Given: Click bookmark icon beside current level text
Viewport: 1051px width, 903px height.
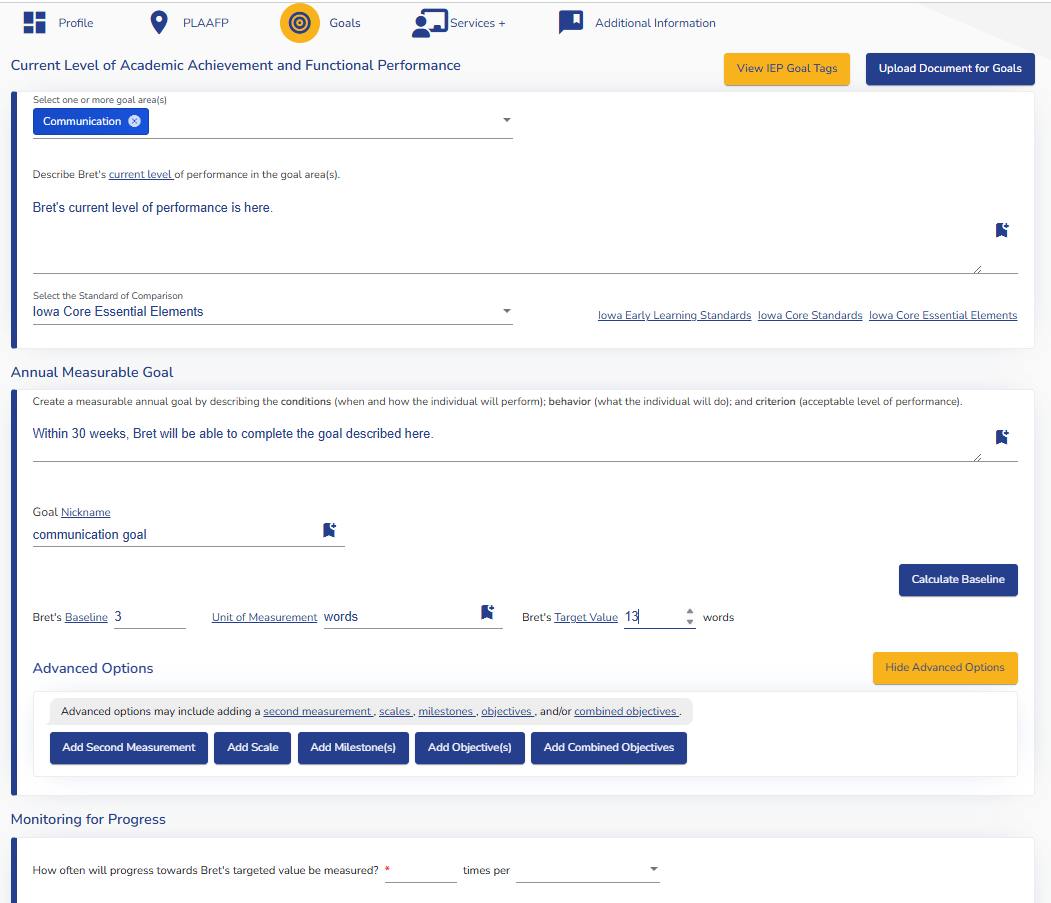Looking at the screenshot, I should pos(1002,230).
